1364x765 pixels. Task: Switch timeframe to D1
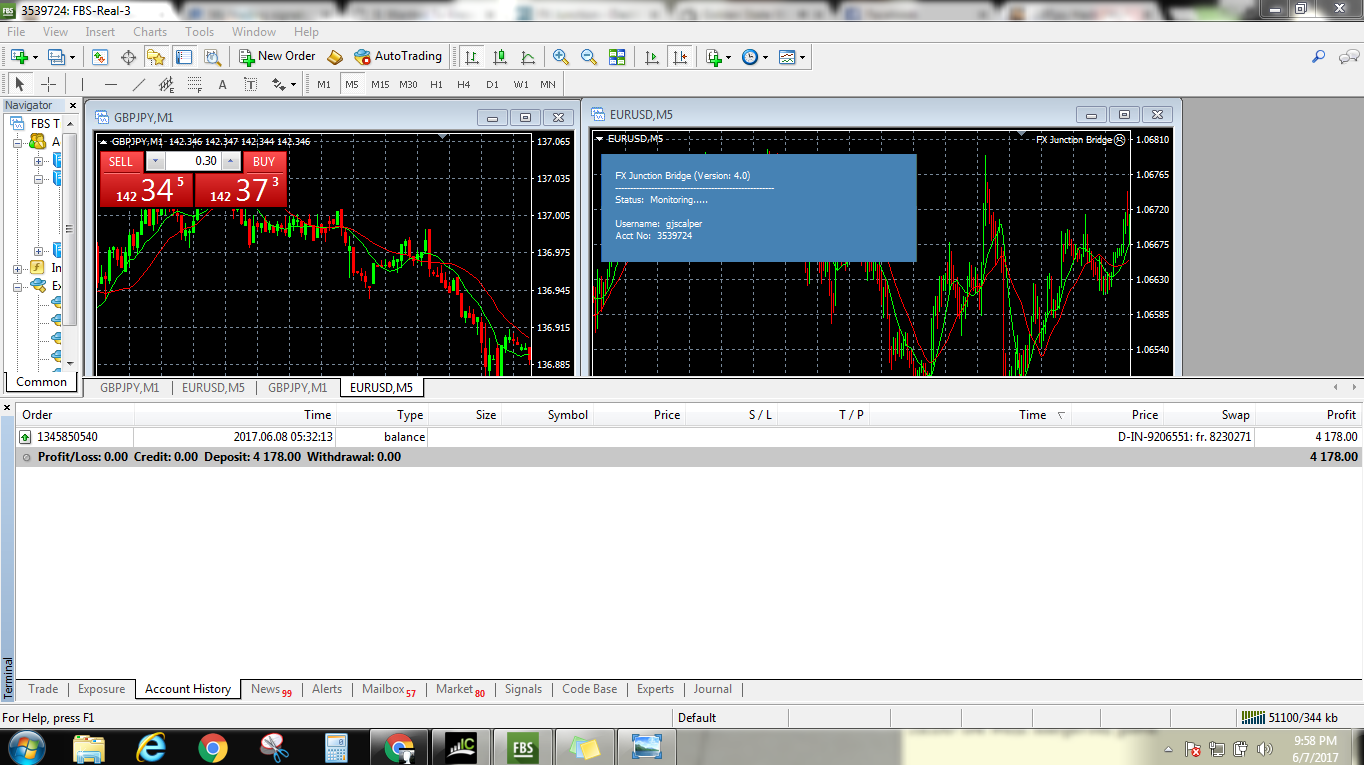pos(492,84)
